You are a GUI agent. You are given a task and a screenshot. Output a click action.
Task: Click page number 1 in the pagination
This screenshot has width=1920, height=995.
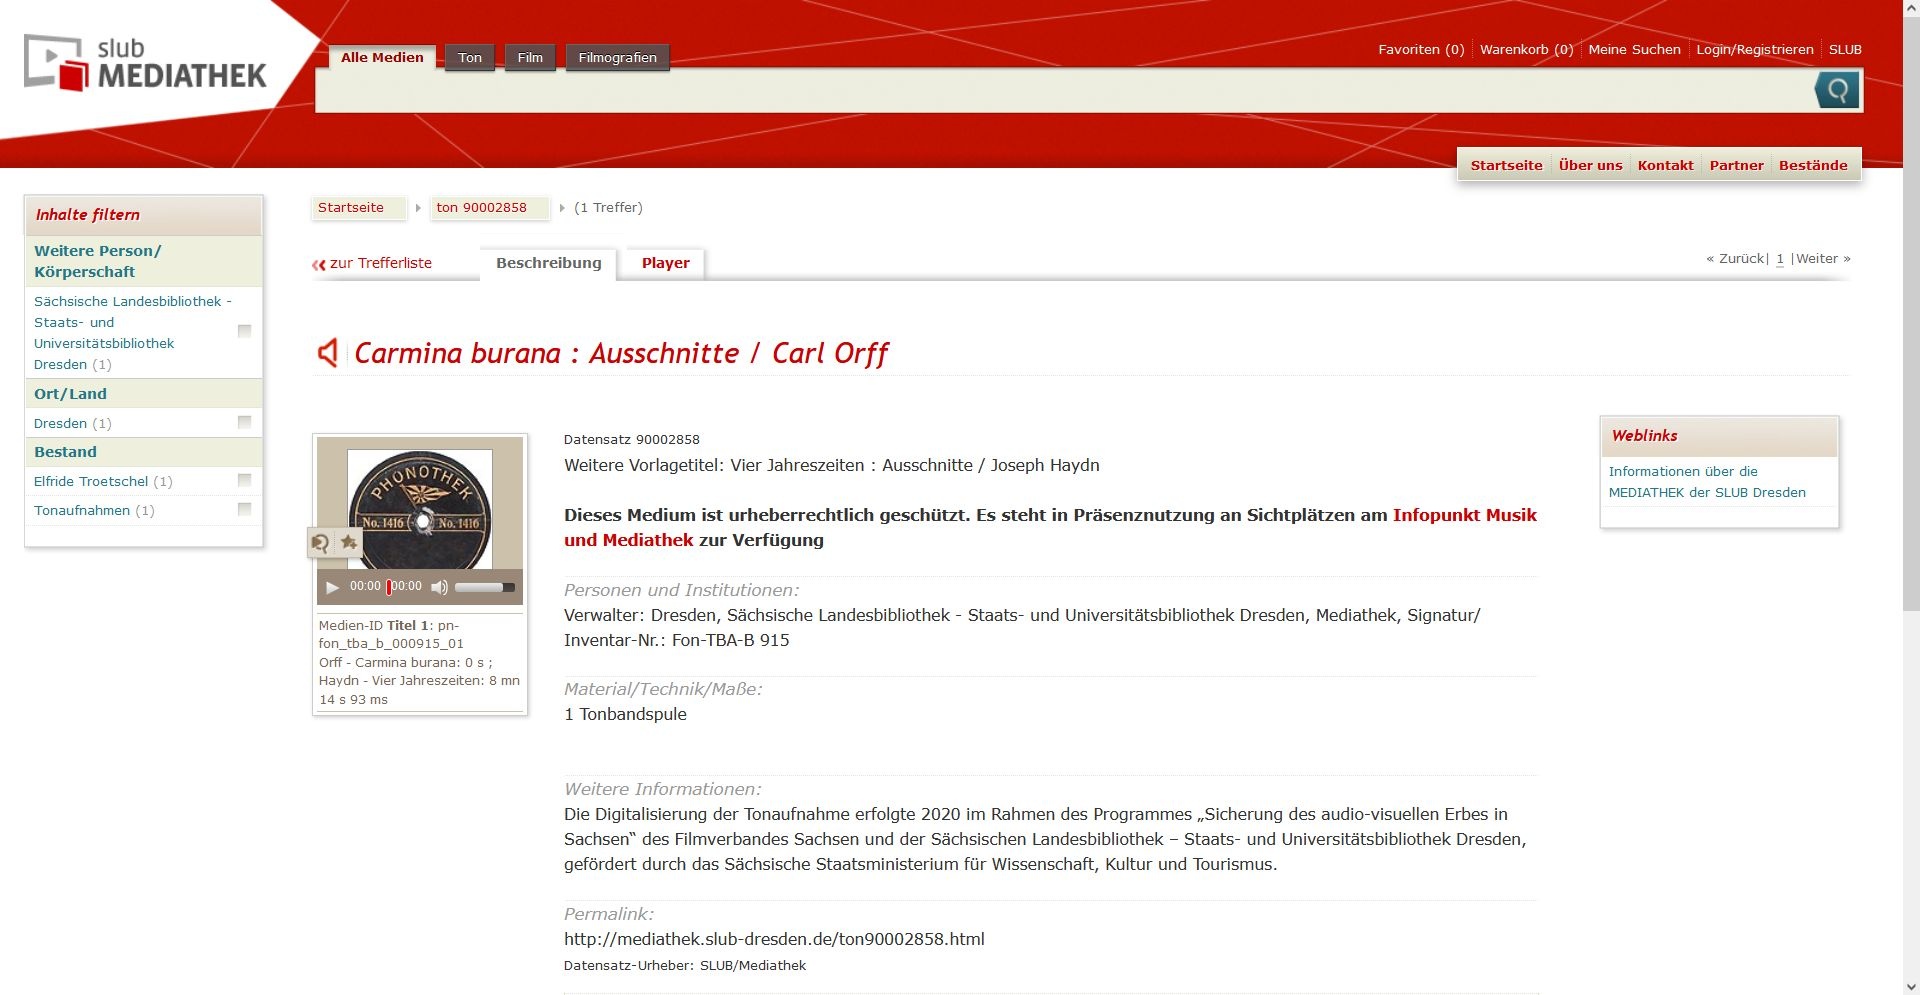1780,259
